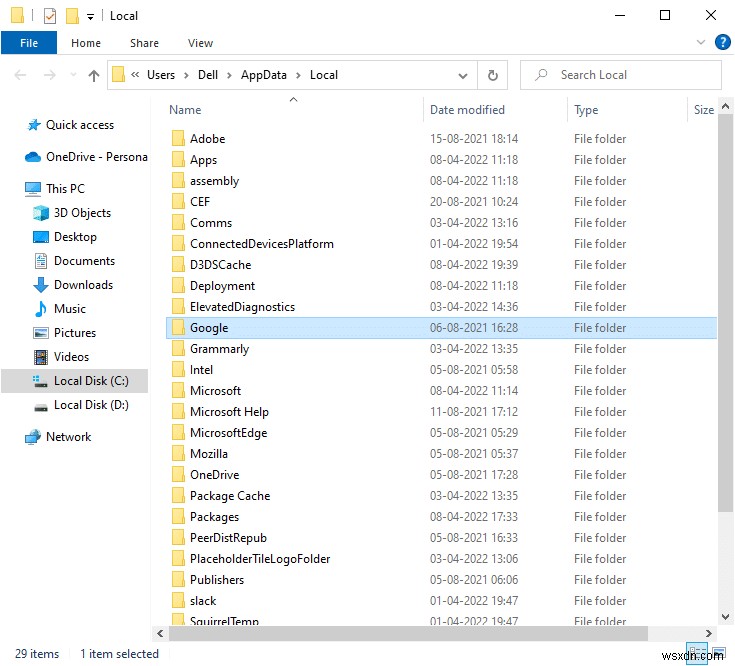Click Dell in the address breadcrumb
735x666 pixels.
pyautogui.click(x=208, y=75)
